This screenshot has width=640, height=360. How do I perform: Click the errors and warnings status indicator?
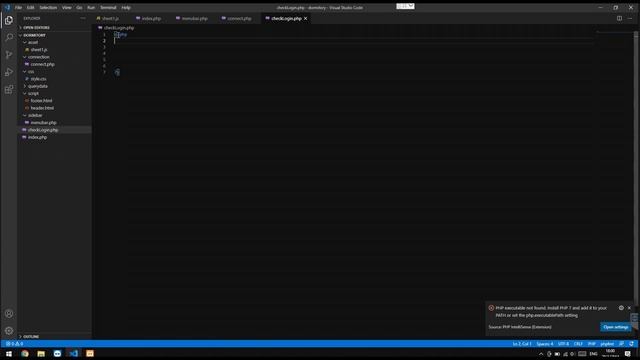[x=14, y=344]
